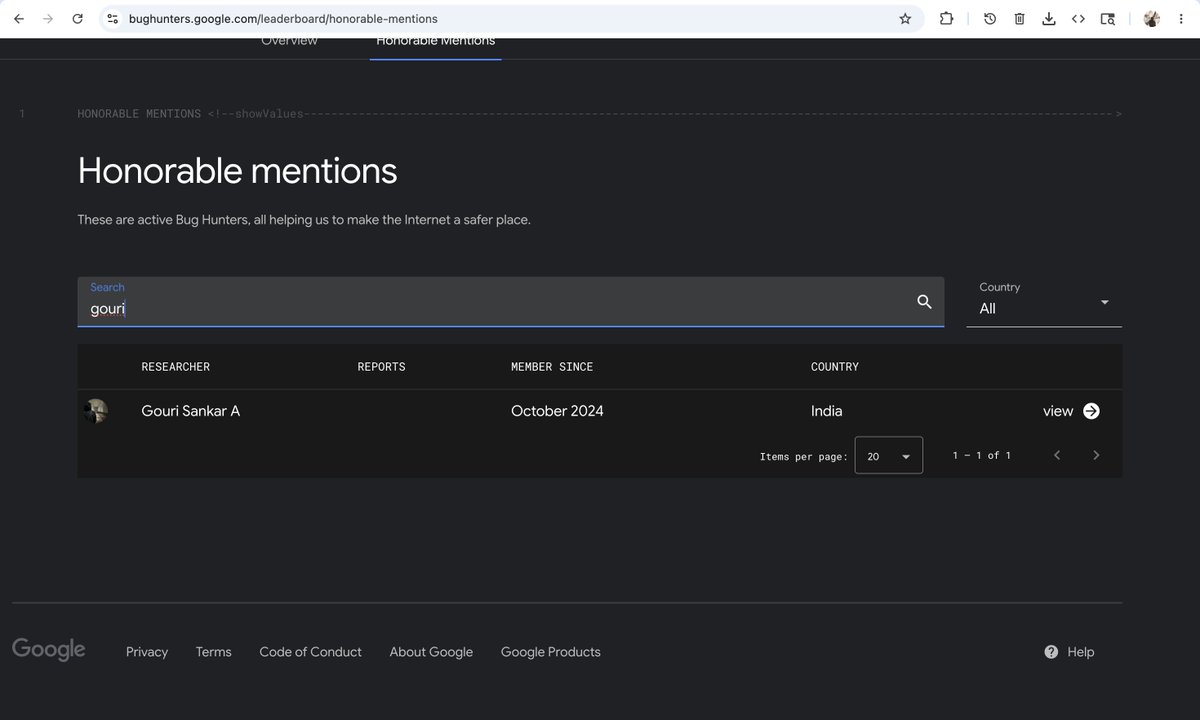Click the search magnifier icon

925,302
